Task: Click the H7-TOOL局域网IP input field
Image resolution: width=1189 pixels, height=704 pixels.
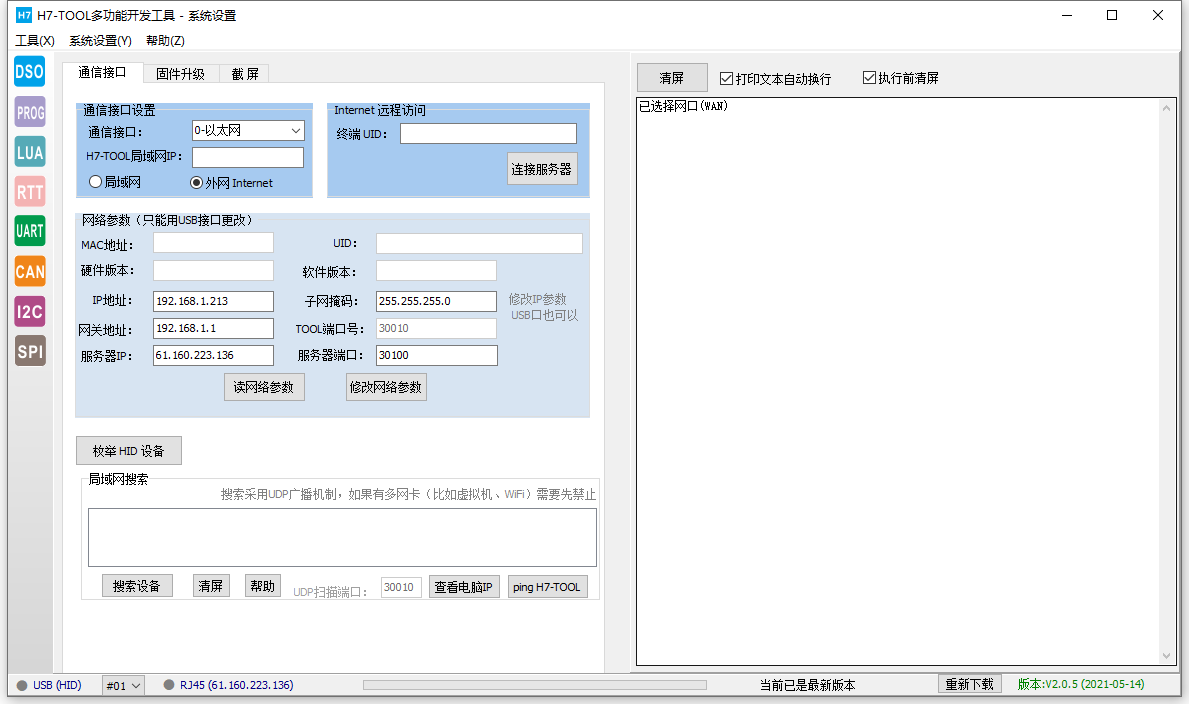Action: pyautogui.click(x=248, y=157)
